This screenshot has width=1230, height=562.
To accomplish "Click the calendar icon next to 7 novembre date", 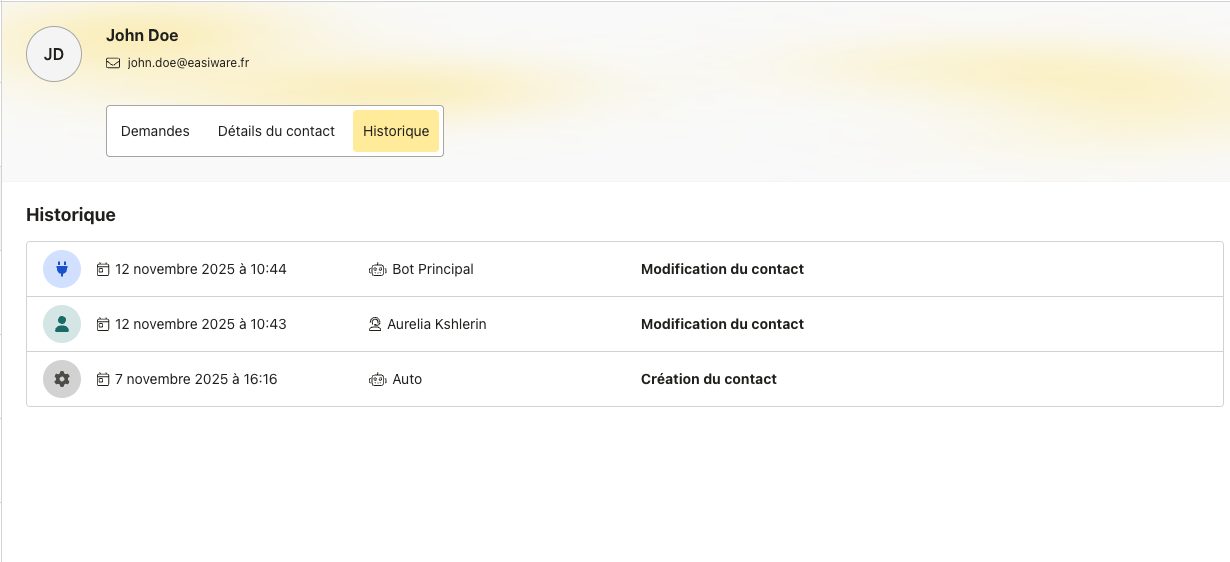I will [102, 379].
